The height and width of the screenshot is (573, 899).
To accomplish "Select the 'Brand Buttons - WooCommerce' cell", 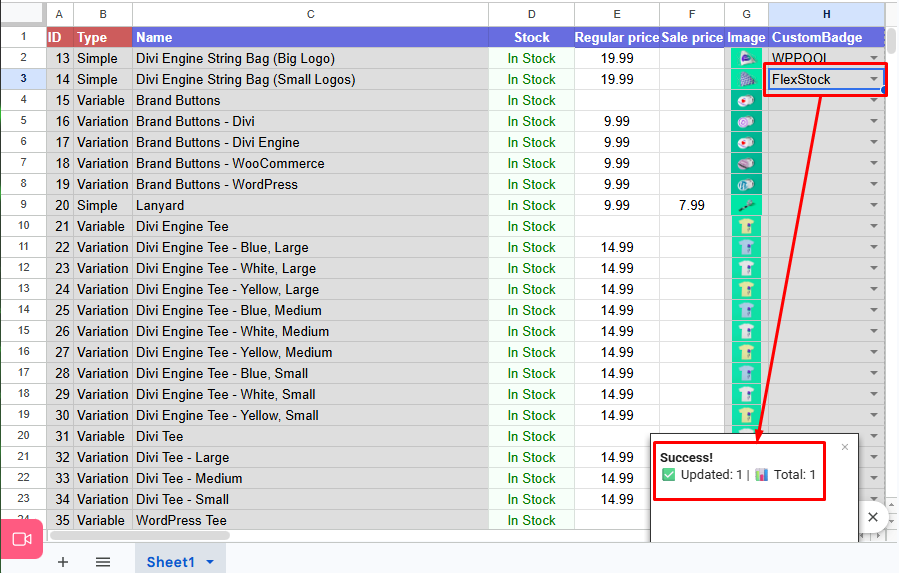I will click(310, 163).
